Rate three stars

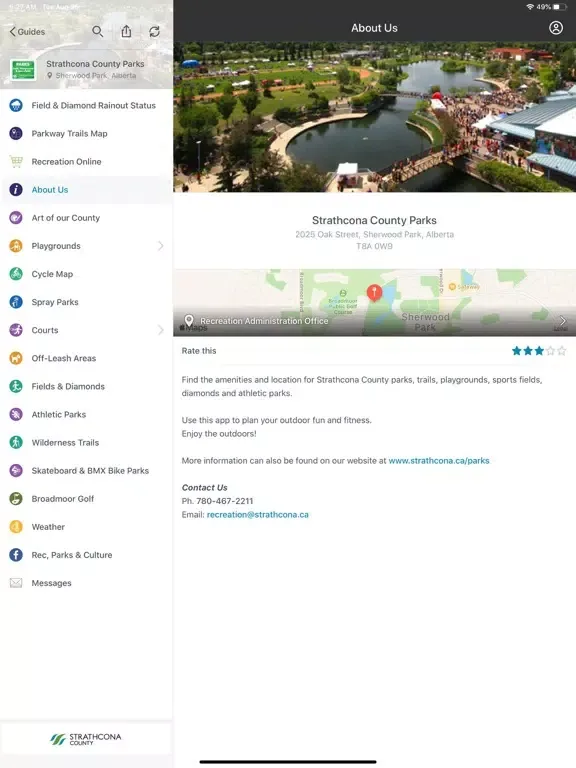(x=539, y=351)
